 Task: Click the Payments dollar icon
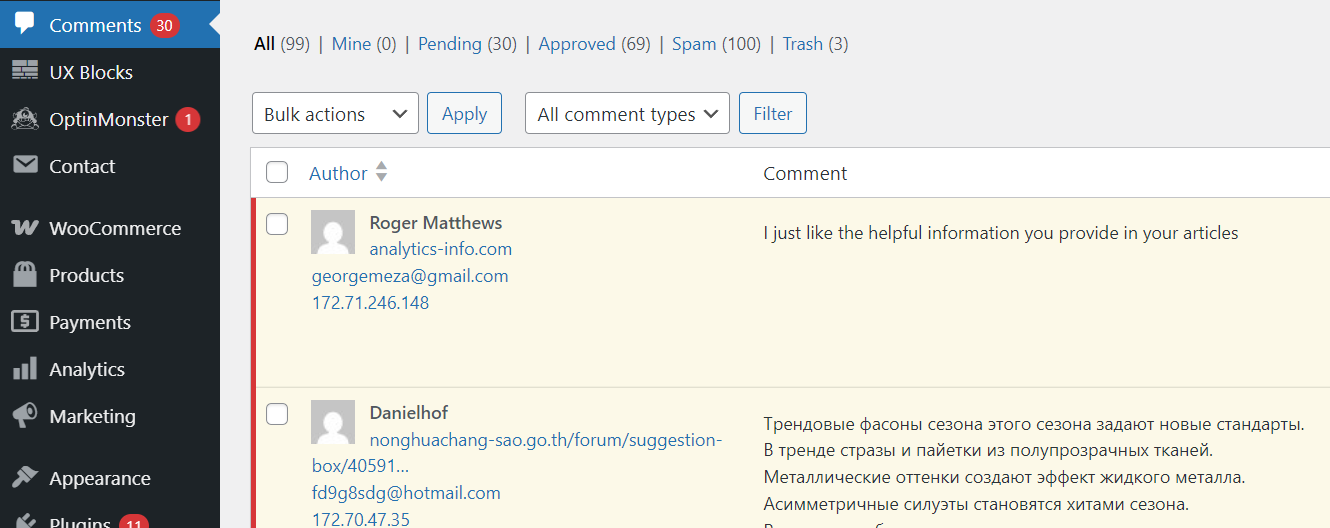tap(25, 321)
